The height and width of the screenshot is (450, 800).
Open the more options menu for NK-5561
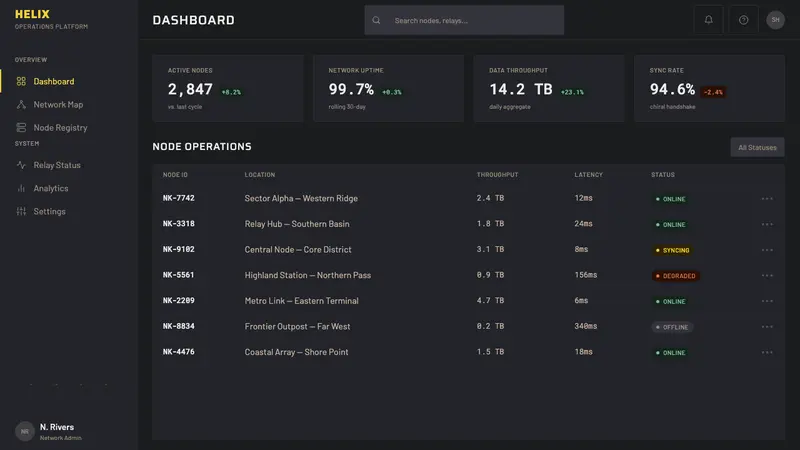coord(767,276)
